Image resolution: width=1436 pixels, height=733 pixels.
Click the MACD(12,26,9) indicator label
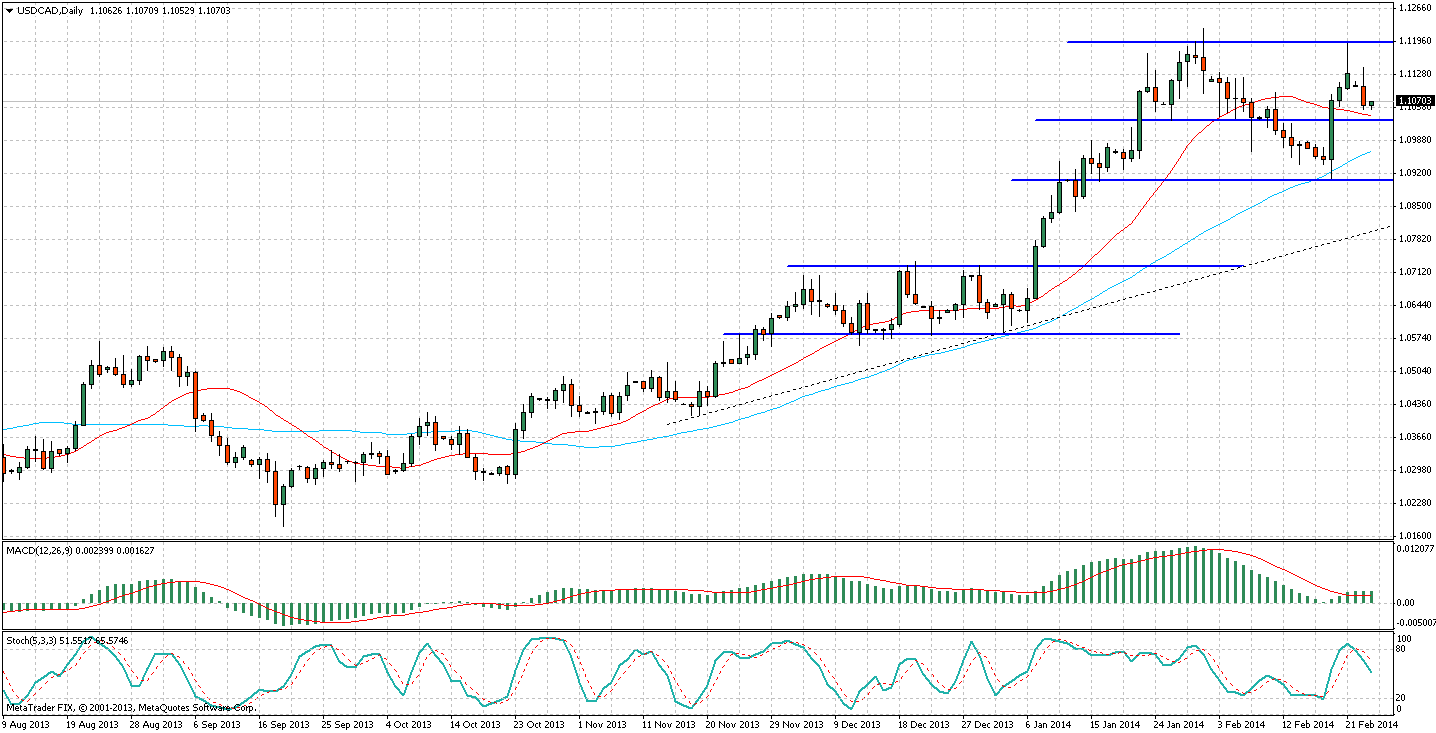point(44,550)
